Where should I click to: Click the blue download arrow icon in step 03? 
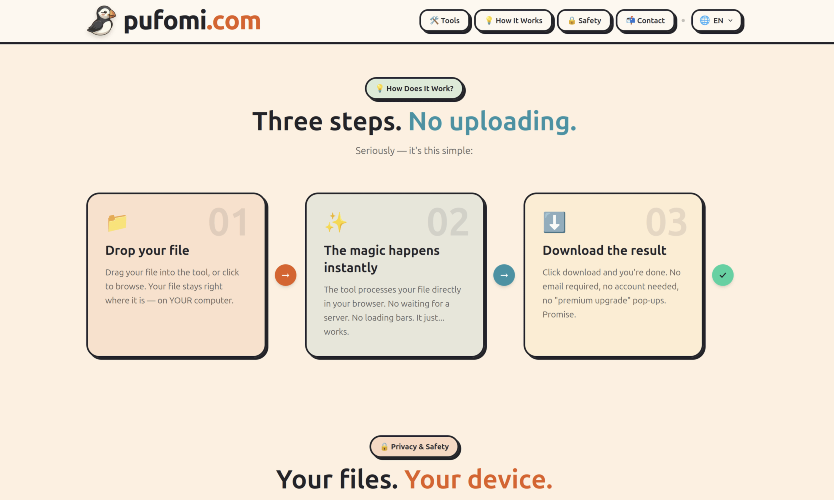point(554,222)
